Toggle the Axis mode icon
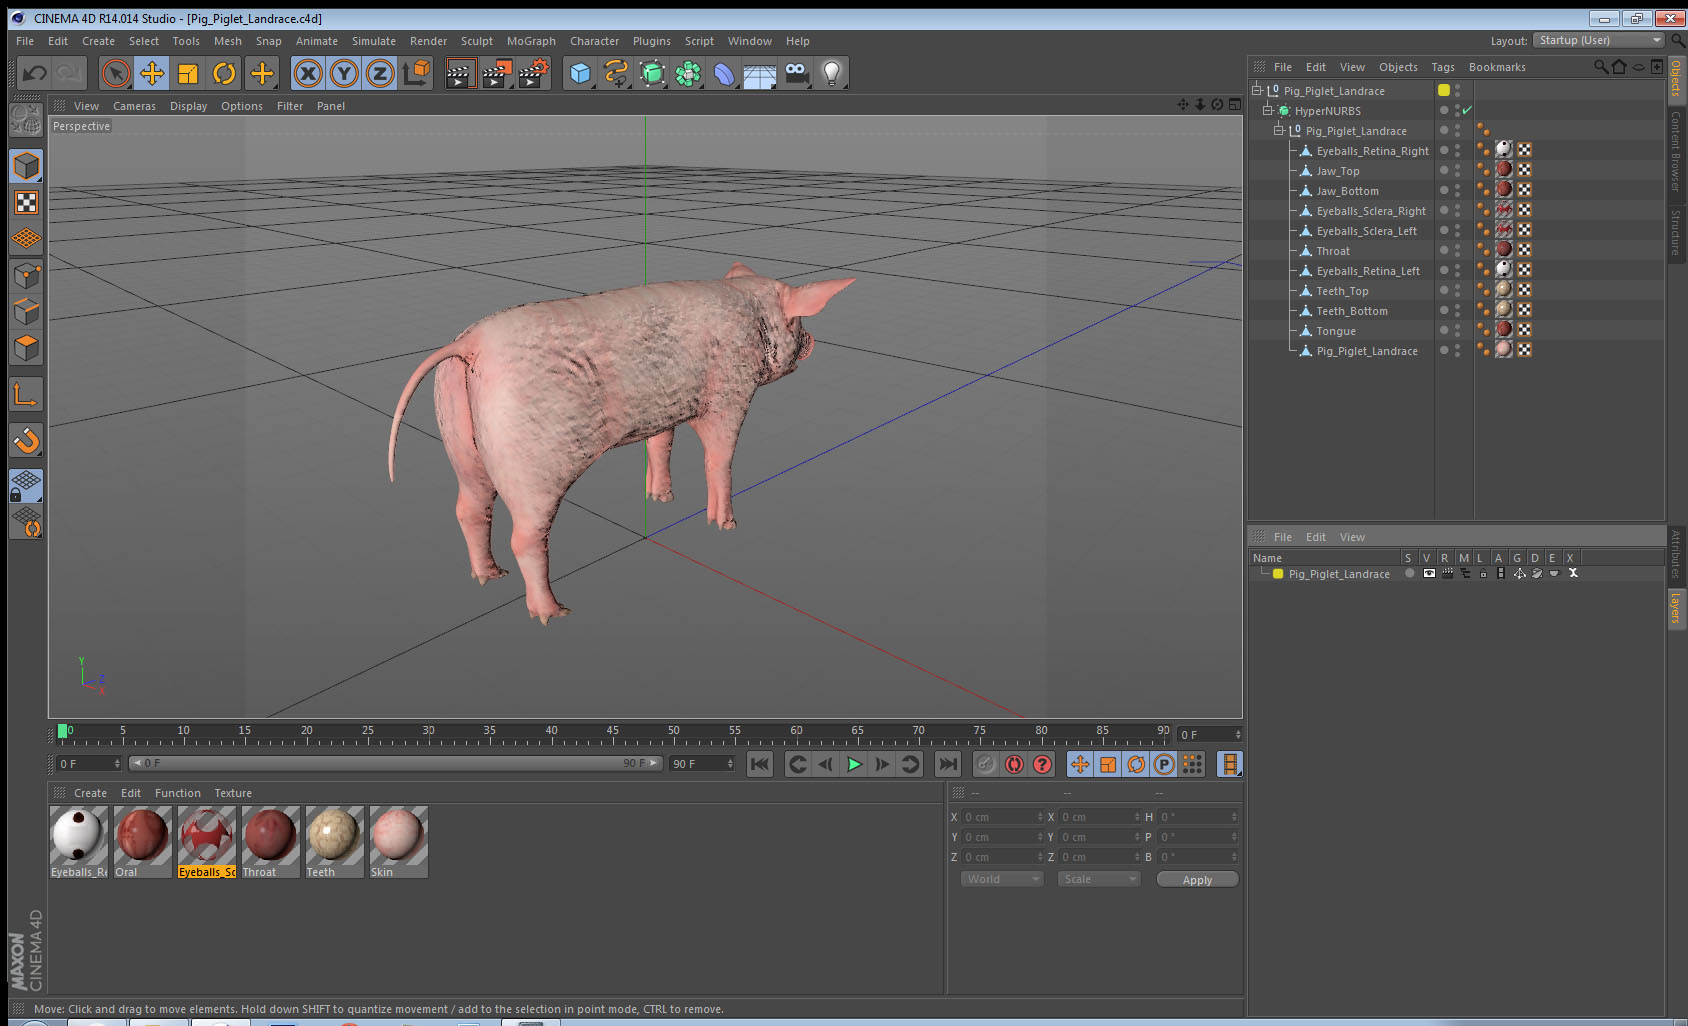1688x1026 pixels. 26,395
